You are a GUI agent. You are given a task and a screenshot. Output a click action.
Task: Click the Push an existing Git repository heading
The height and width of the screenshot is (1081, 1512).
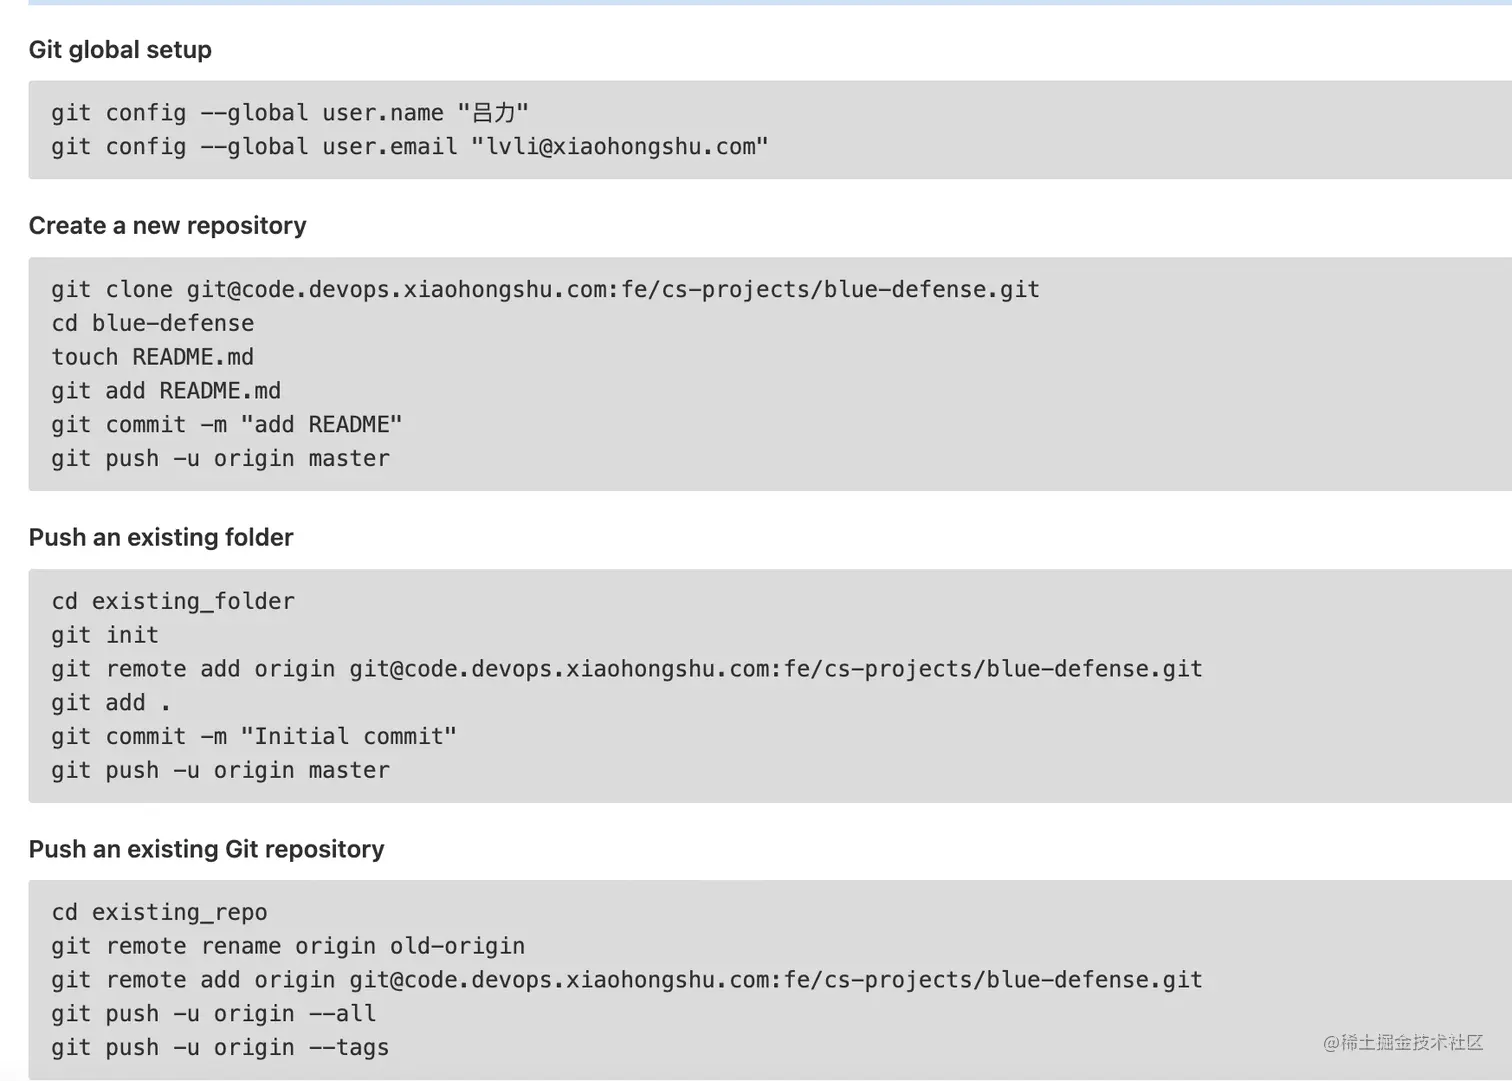click(x=207, y=850)
